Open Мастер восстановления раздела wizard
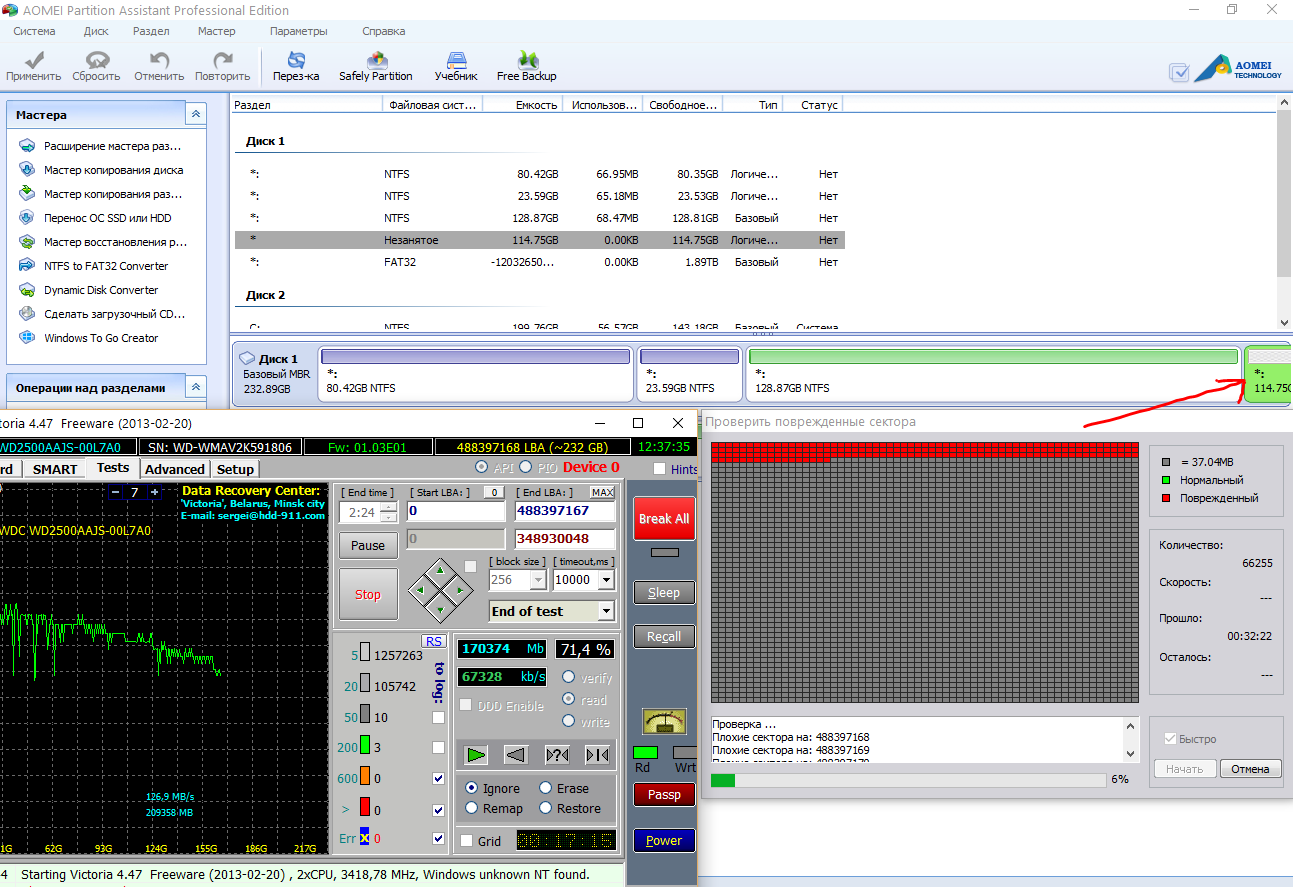This screenshot has width=1293, height=887. tap(102, 242)
